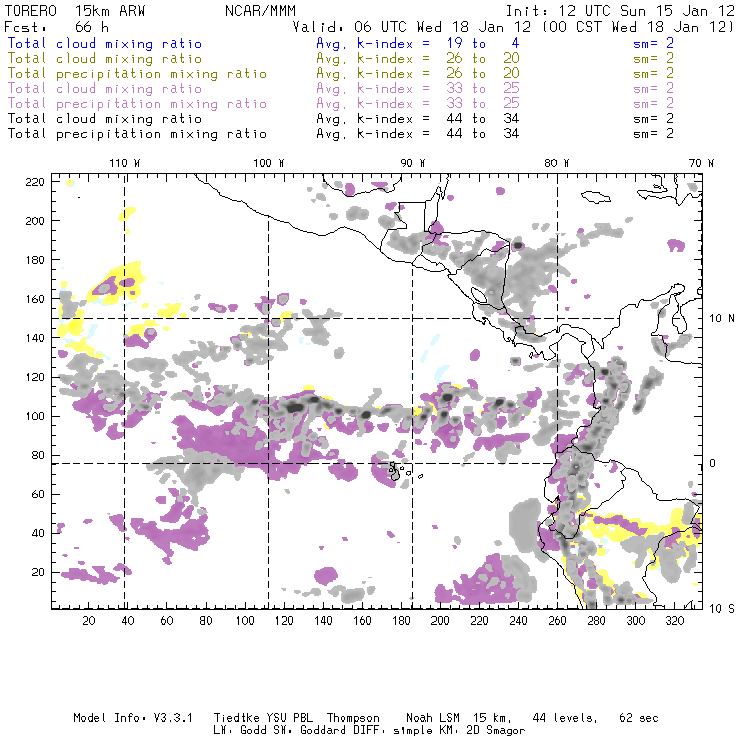Click the x-axis tick label '40'
The width and height of the screenshot is (740, 740).
point(128,621)
